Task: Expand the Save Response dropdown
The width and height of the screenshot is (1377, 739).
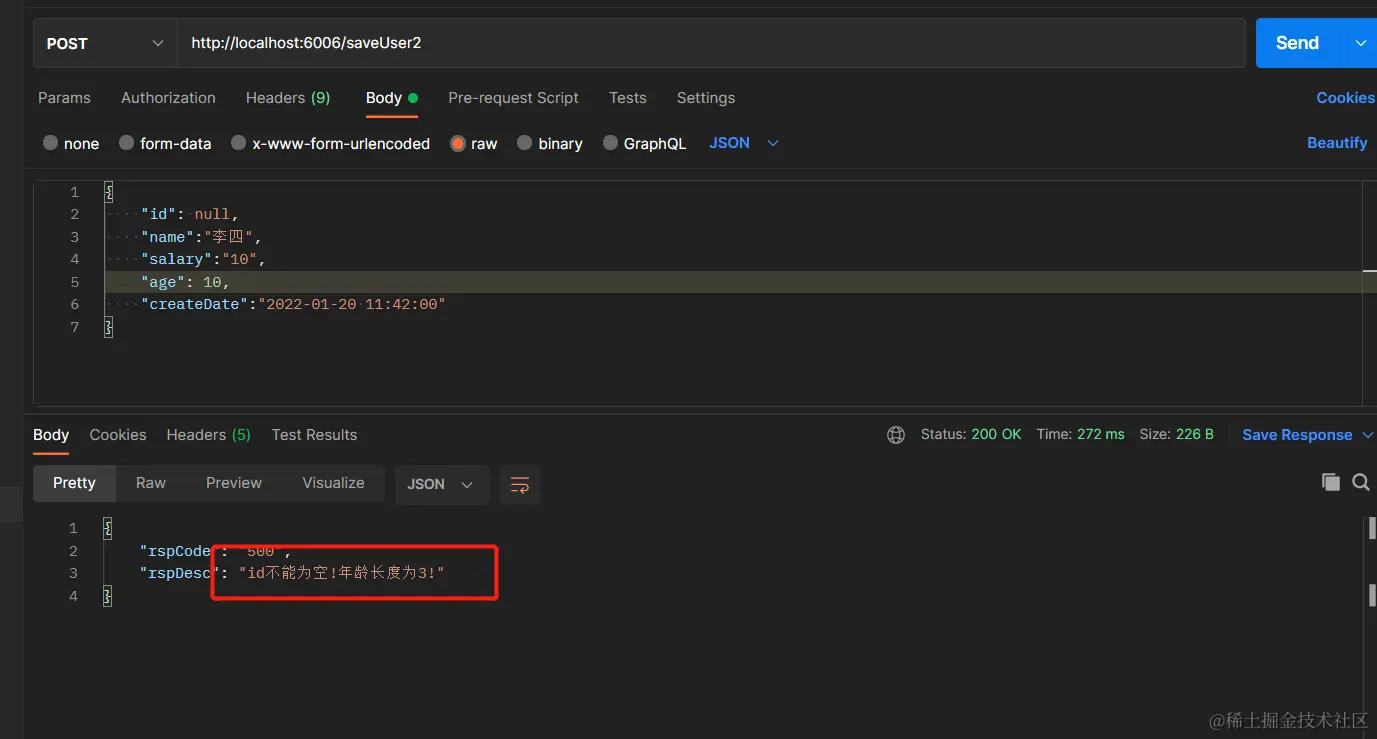Action: tap(1368, 435)
